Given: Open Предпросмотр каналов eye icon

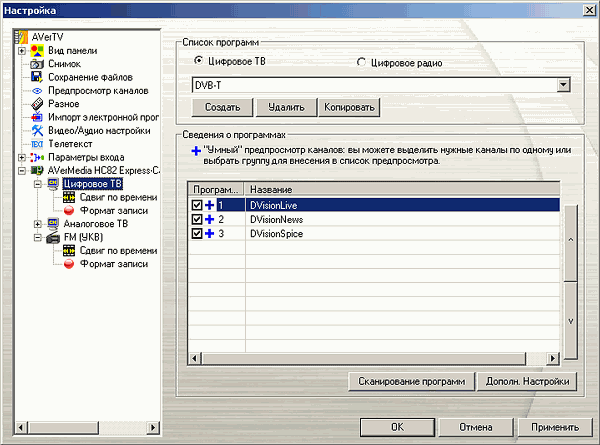Looking at the screenshot, I should click(x=37, y=90).
